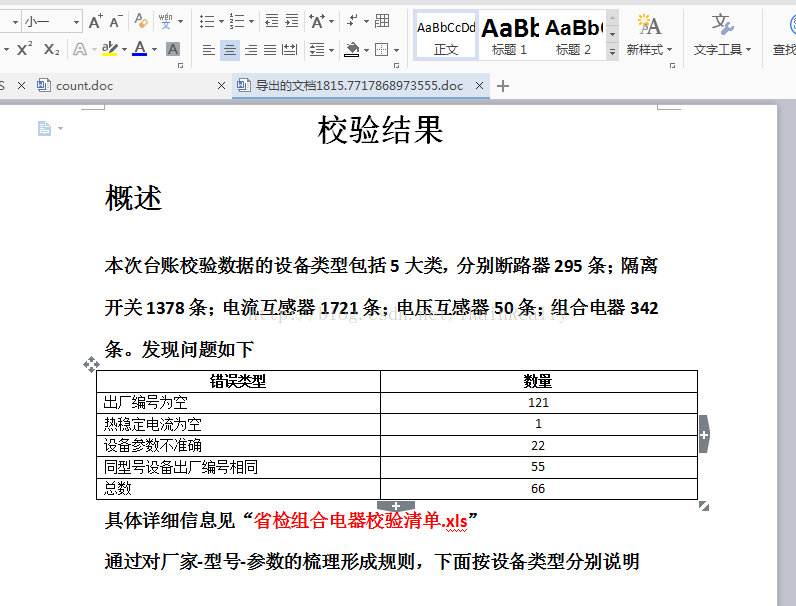The image size is (796, 606).
Task: Close the 导出的文档1815 document tab
Action: point(479,85)
